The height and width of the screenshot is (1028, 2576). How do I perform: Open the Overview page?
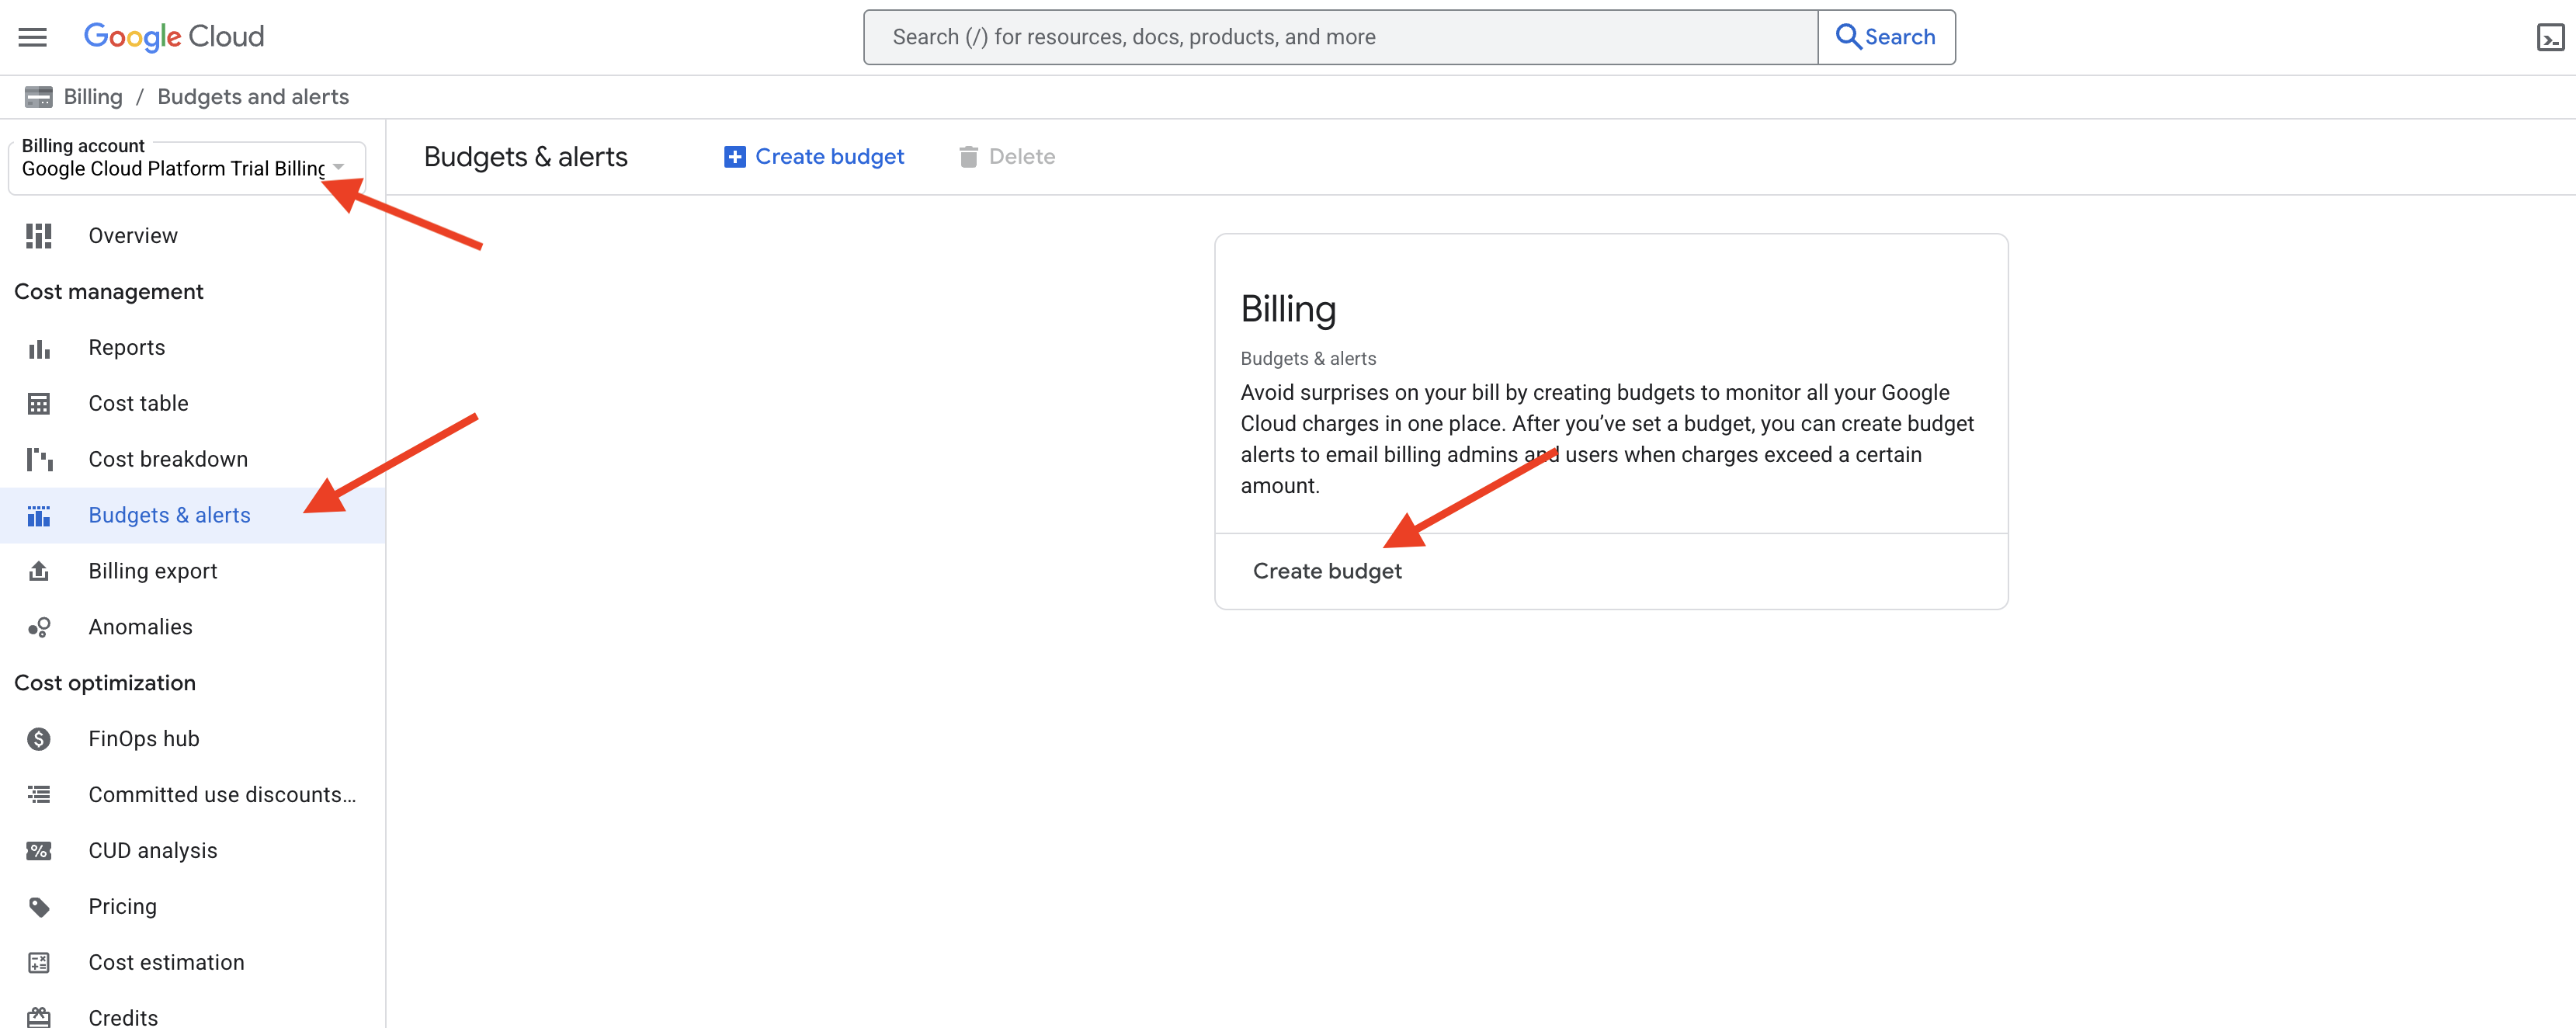[x=133, y=236]
